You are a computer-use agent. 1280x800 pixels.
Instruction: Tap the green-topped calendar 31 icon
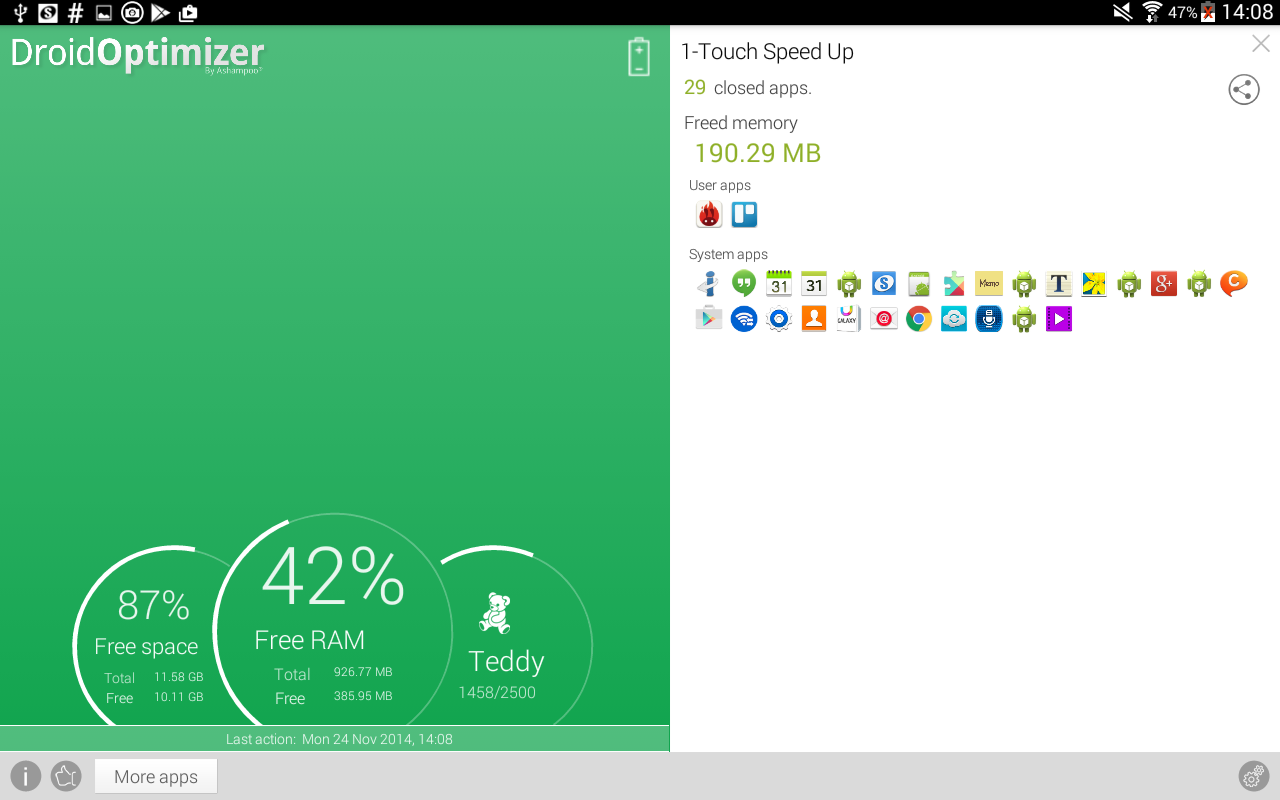coord(779,284)
